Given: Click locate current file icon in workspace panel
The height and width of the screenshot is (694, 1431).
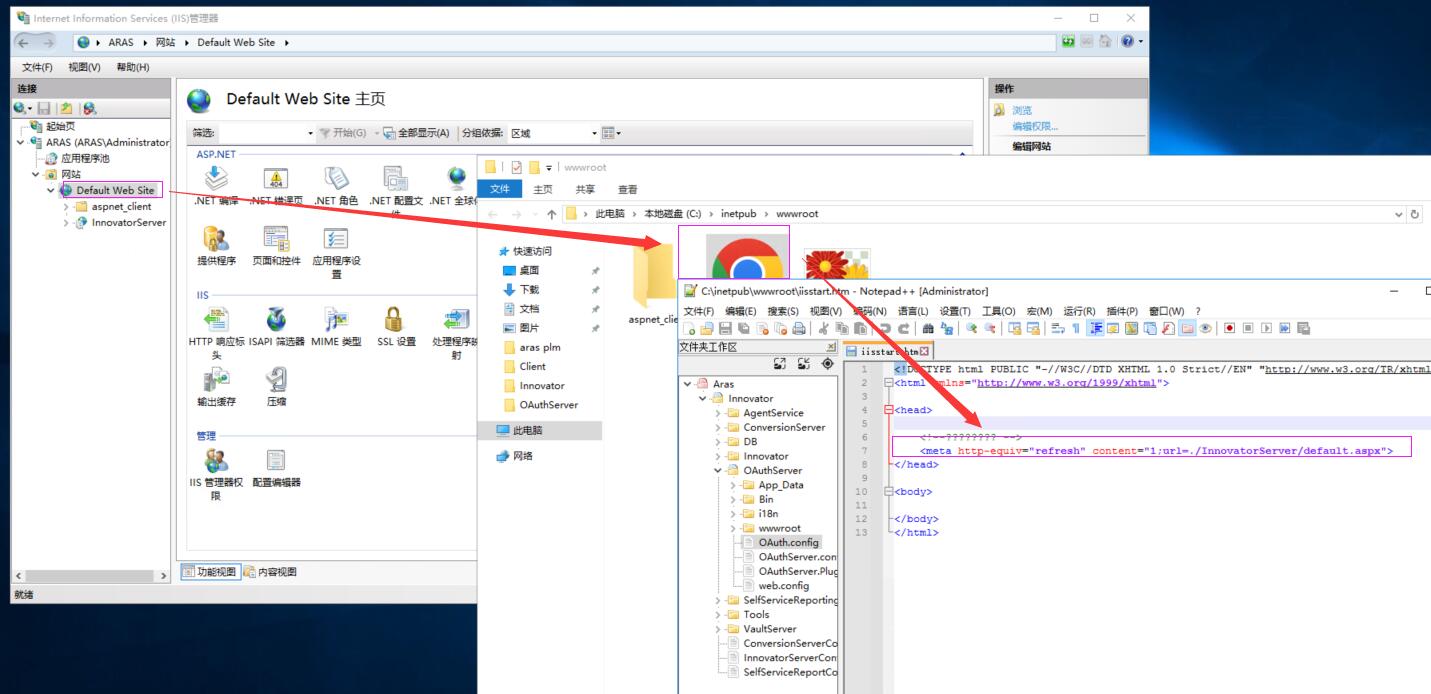Looking at the screenshot, I should point(826,365).
